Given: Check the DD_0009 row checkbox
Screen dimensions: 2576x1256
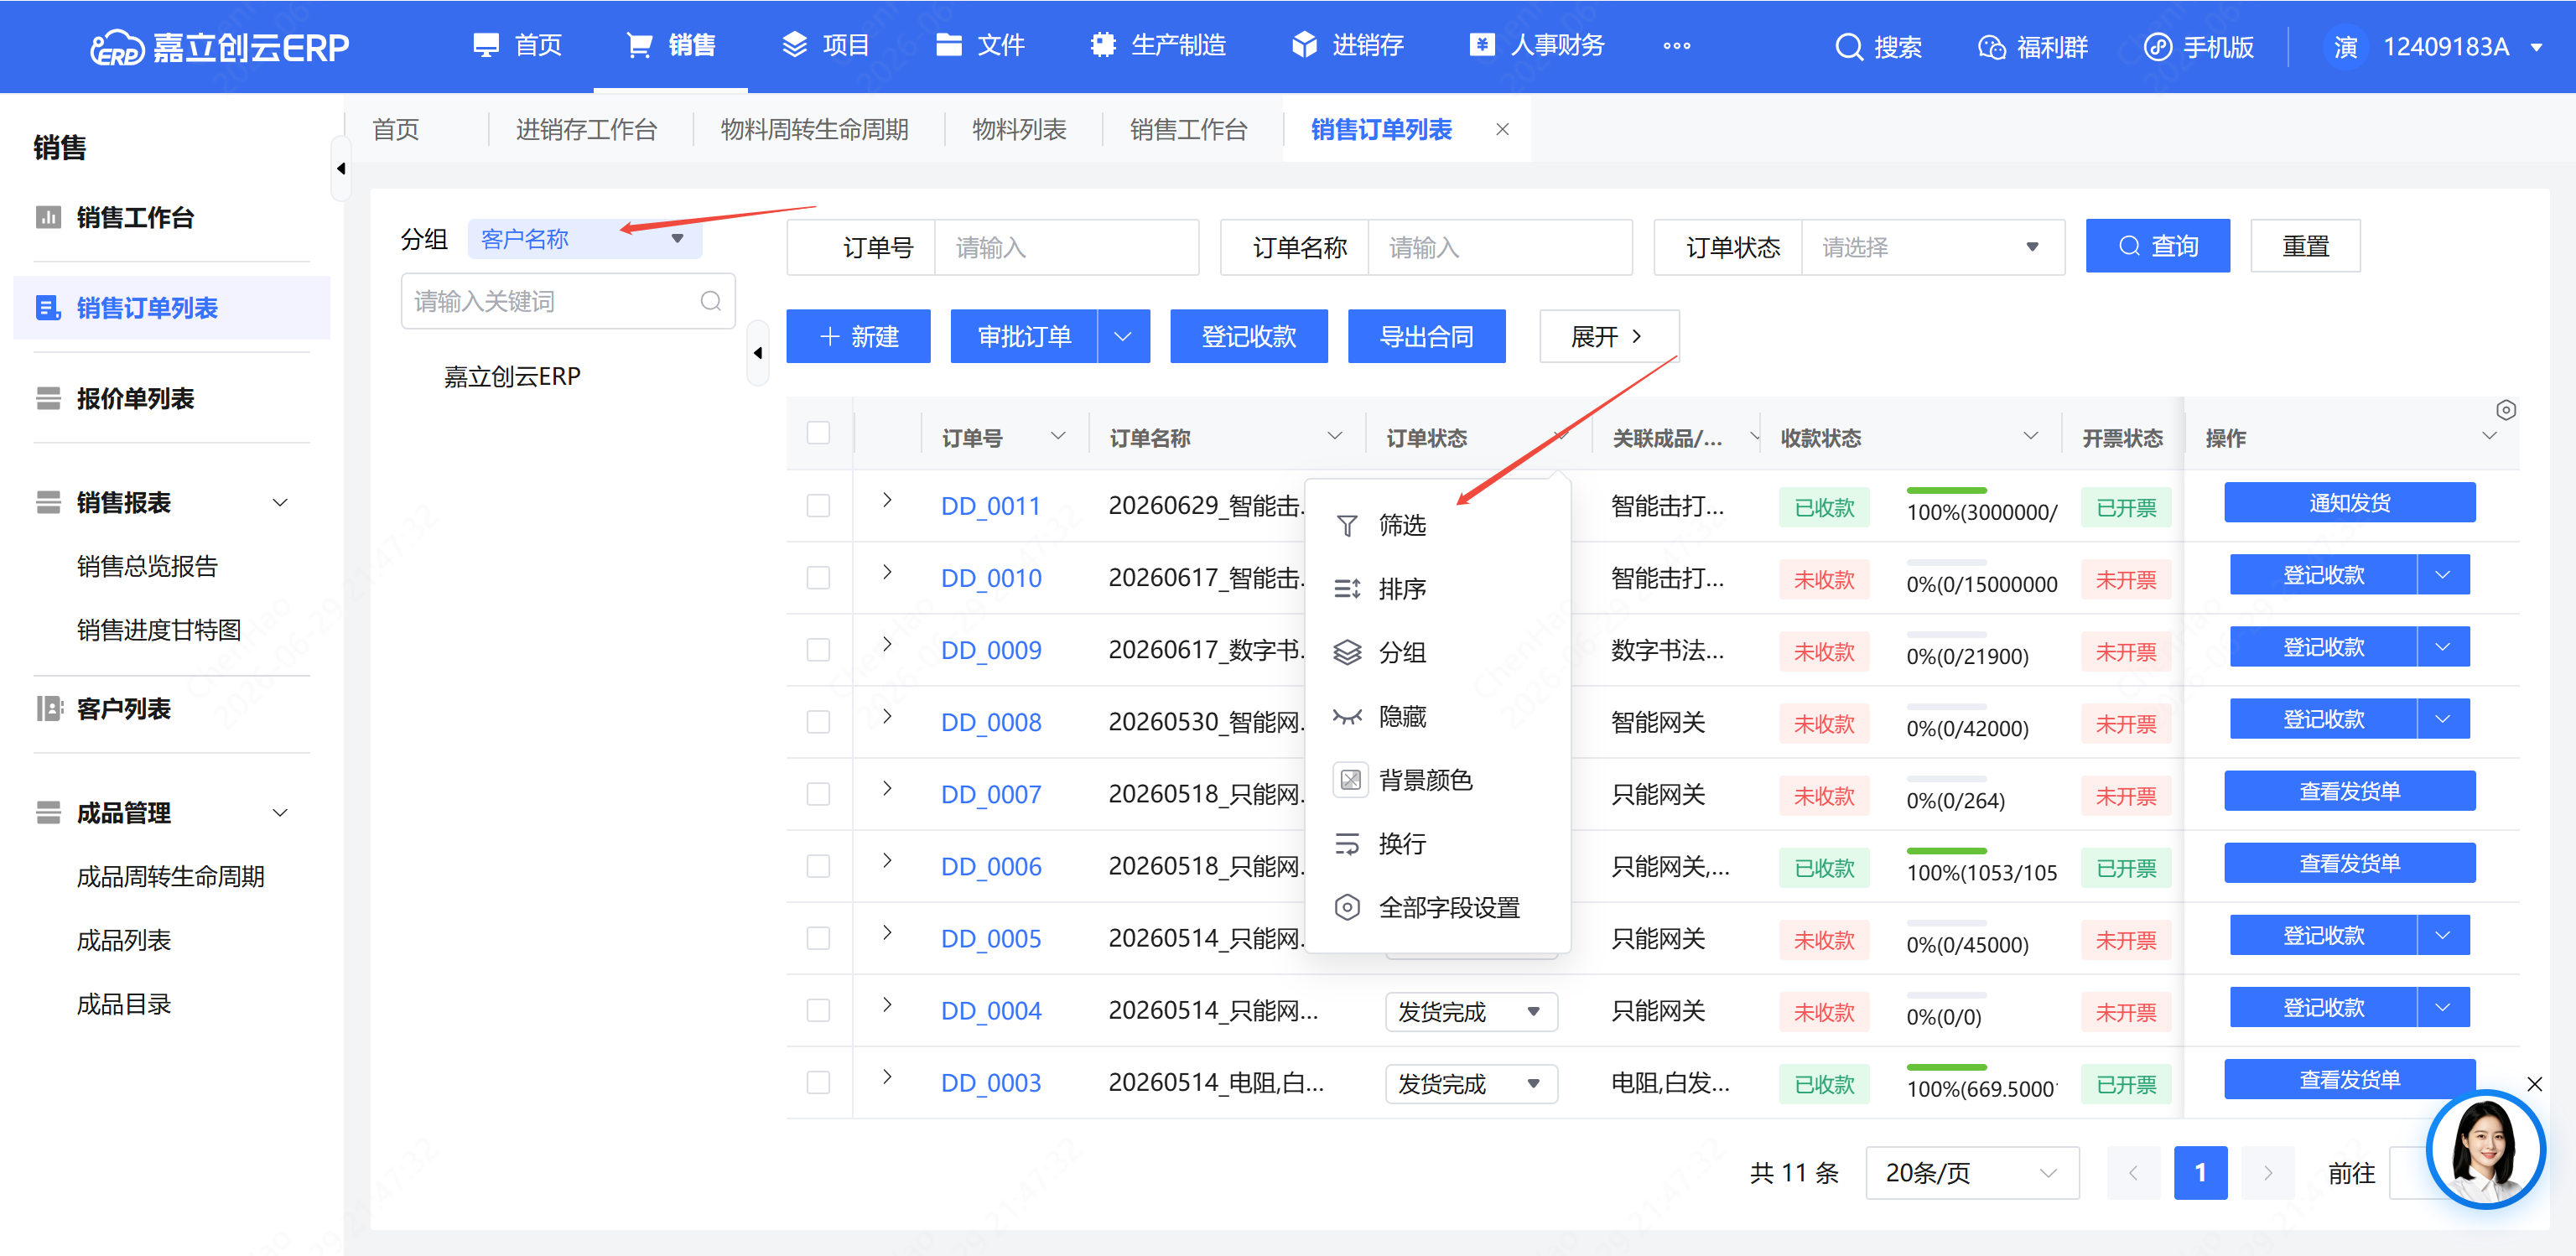Looking at the screenshot, I should 818,649.
